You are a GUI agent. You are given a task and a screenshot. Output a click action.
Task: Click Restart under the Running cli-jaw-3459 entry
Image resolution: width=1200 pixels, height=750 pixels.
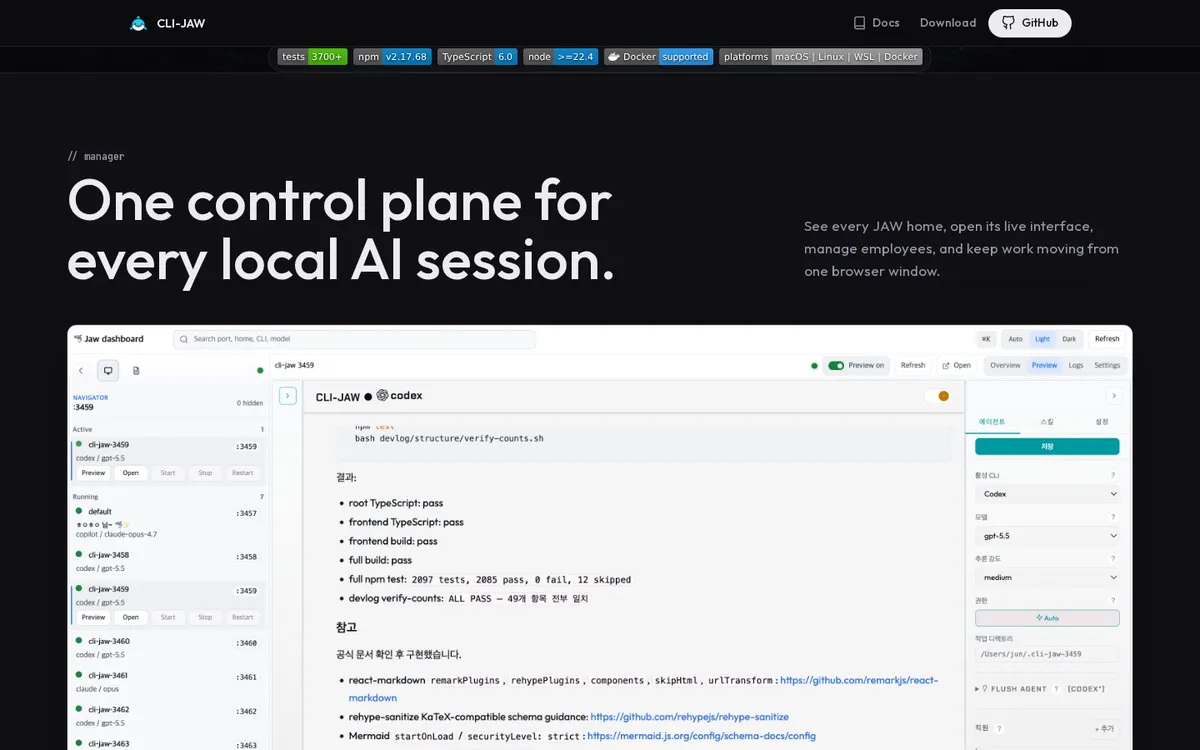click(x=243, y=617)
